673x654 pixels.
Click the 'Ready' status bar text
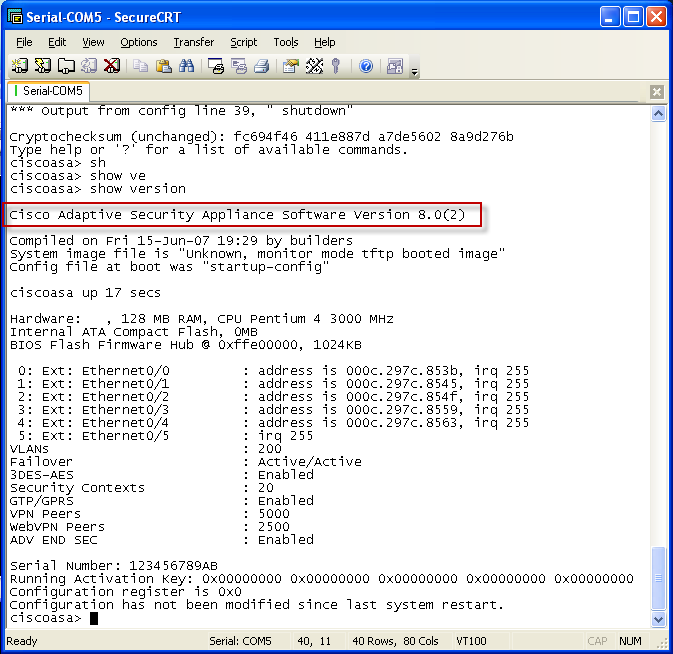22,641
